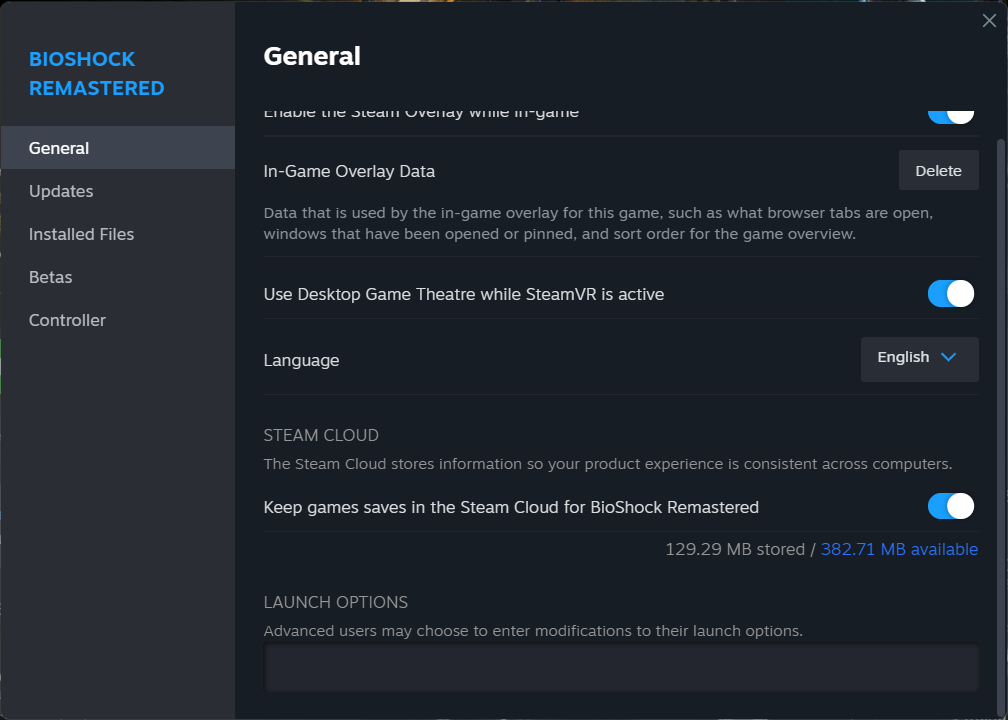Viewport: 1008px width, 720px height.
Task: Click the blue chevron beside English
Action: coord(949,358)
